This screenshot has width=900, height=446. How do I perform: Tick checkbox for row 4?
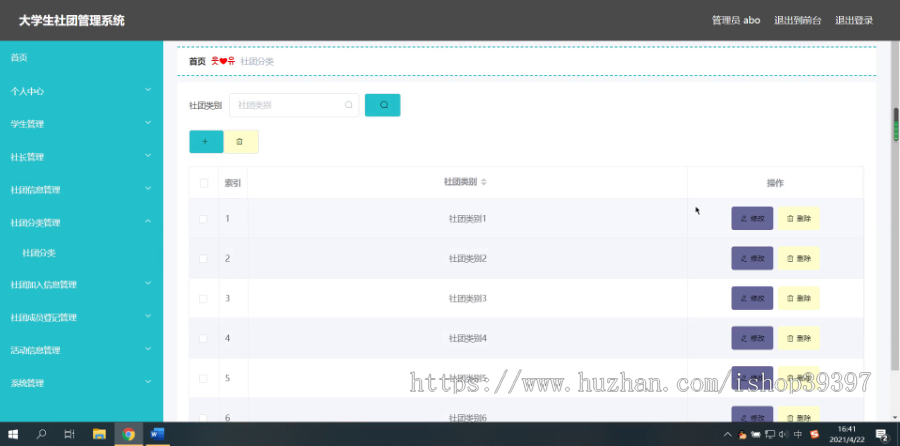[203, 339]
